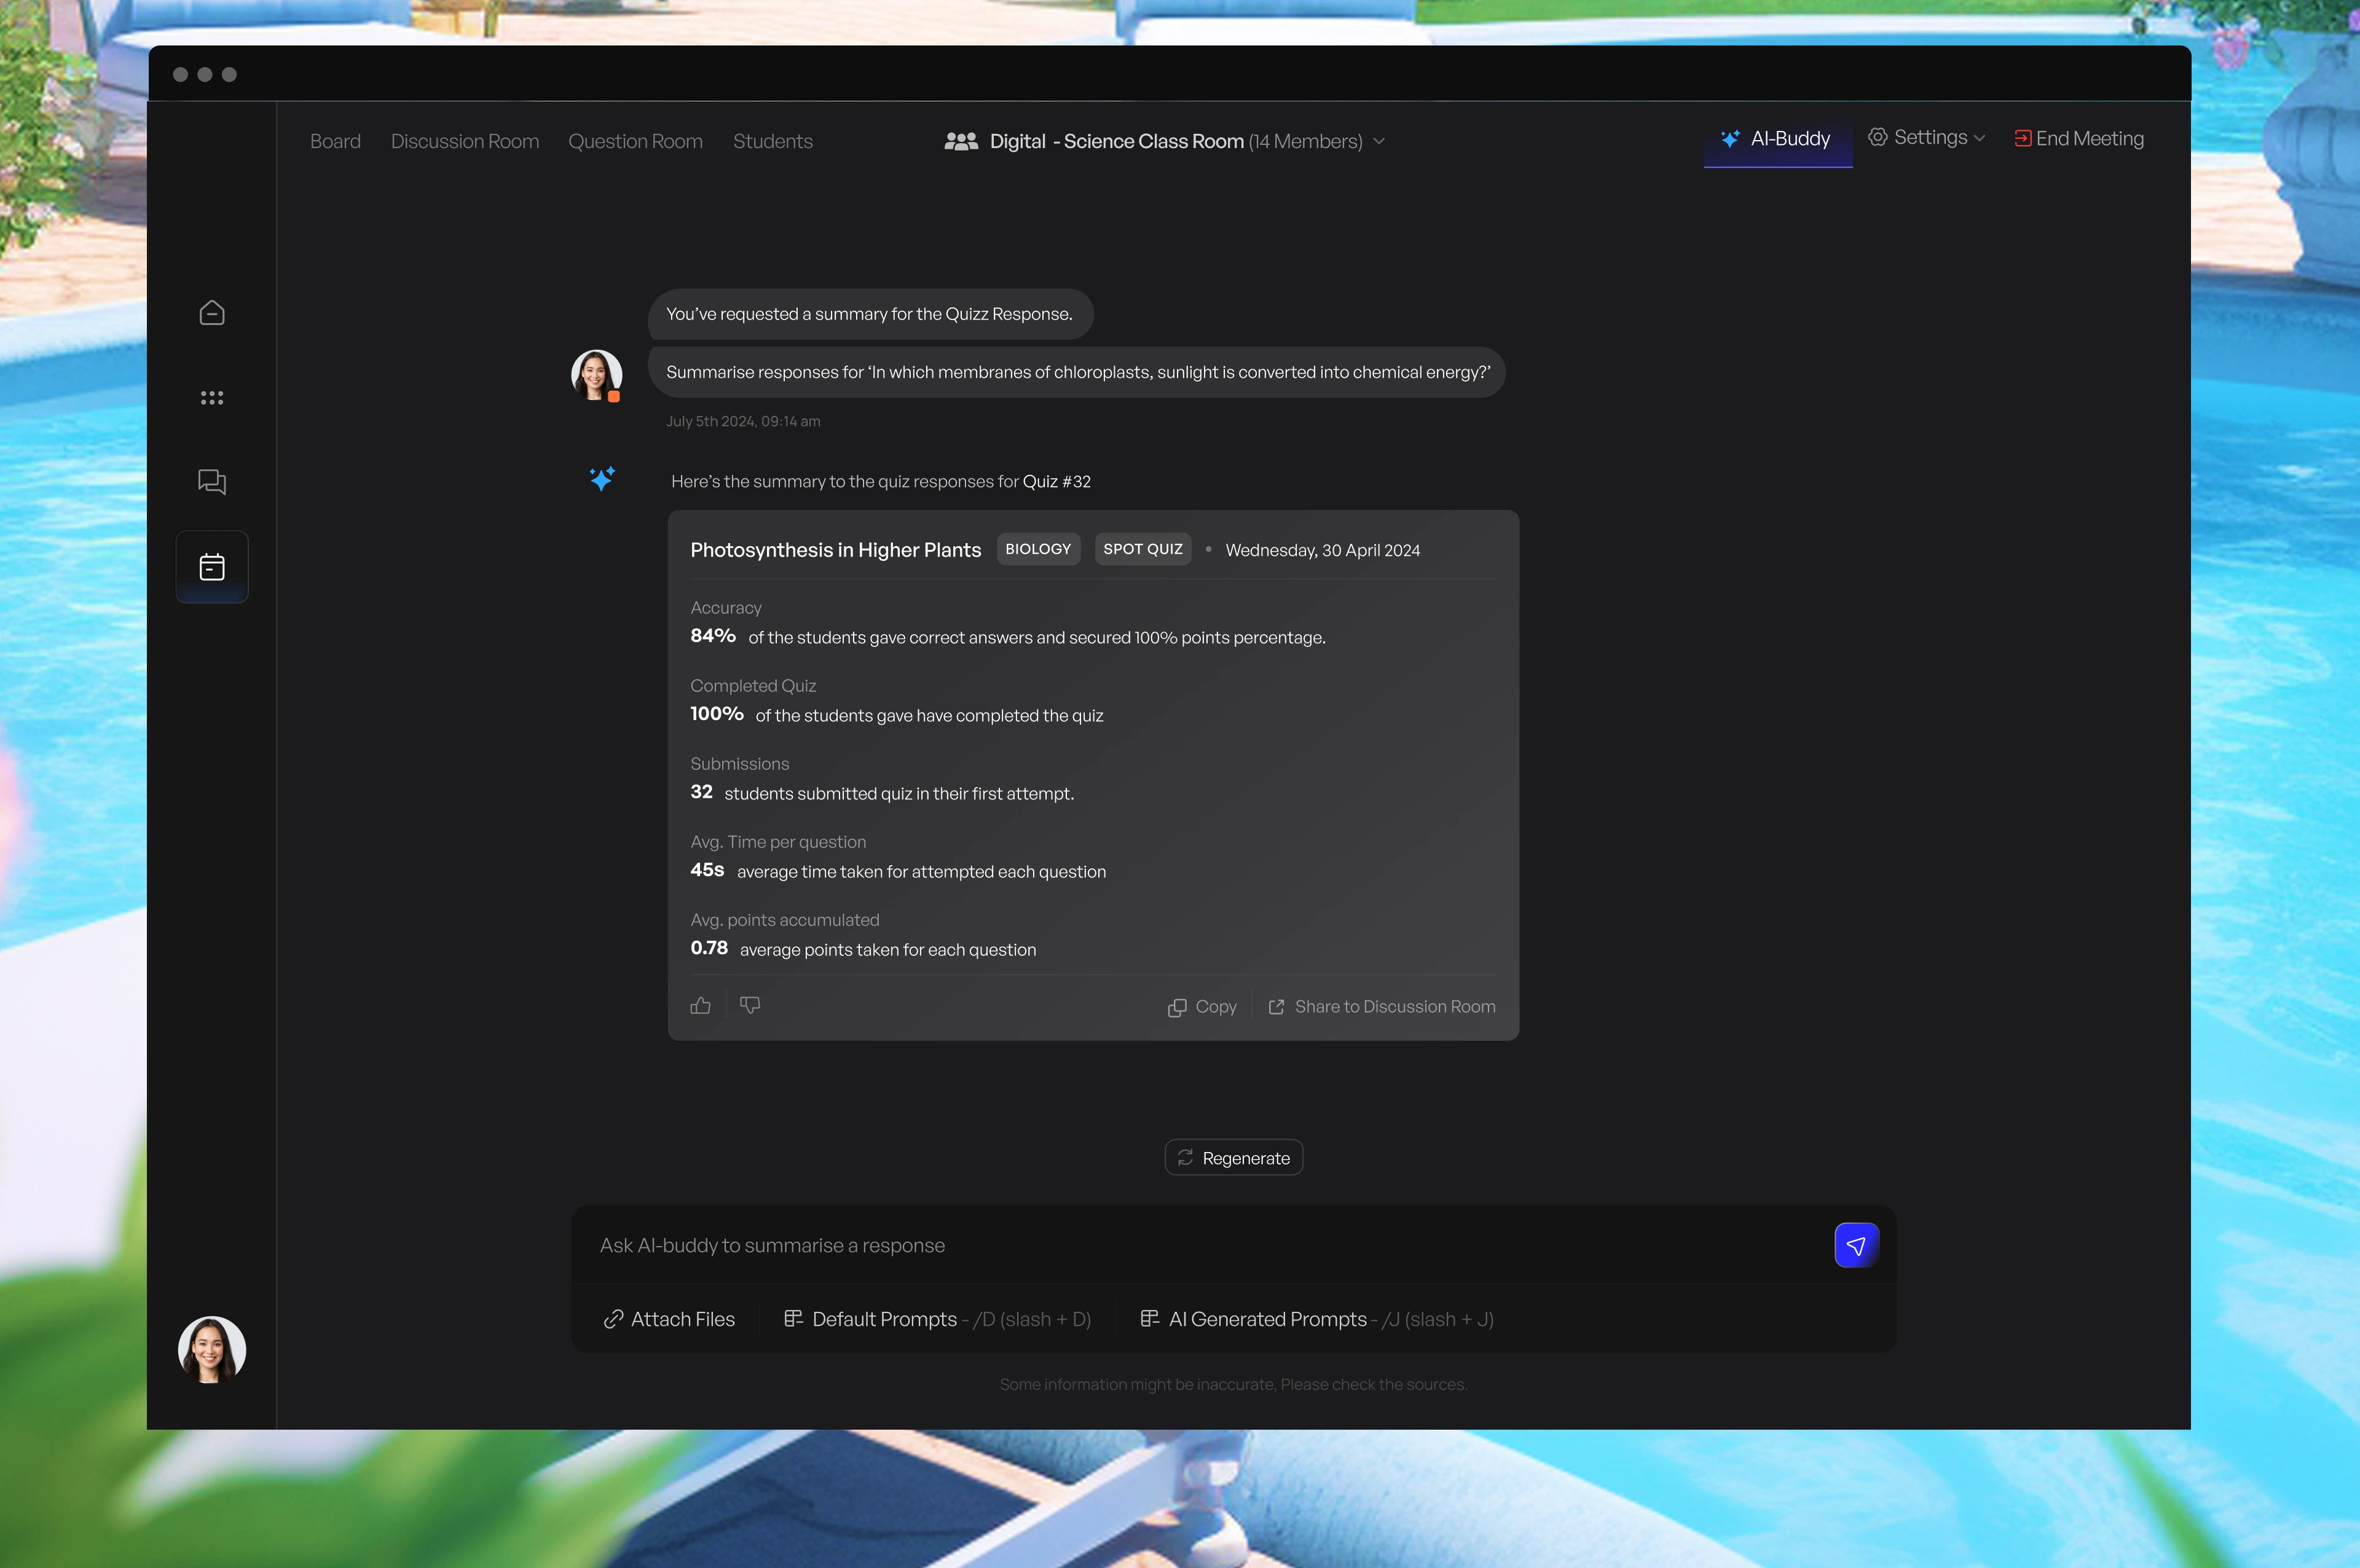Click the 100% completed quiz value
Image resolution: width=2360 pixels, height=1568 pixels.
pos(717,714)
